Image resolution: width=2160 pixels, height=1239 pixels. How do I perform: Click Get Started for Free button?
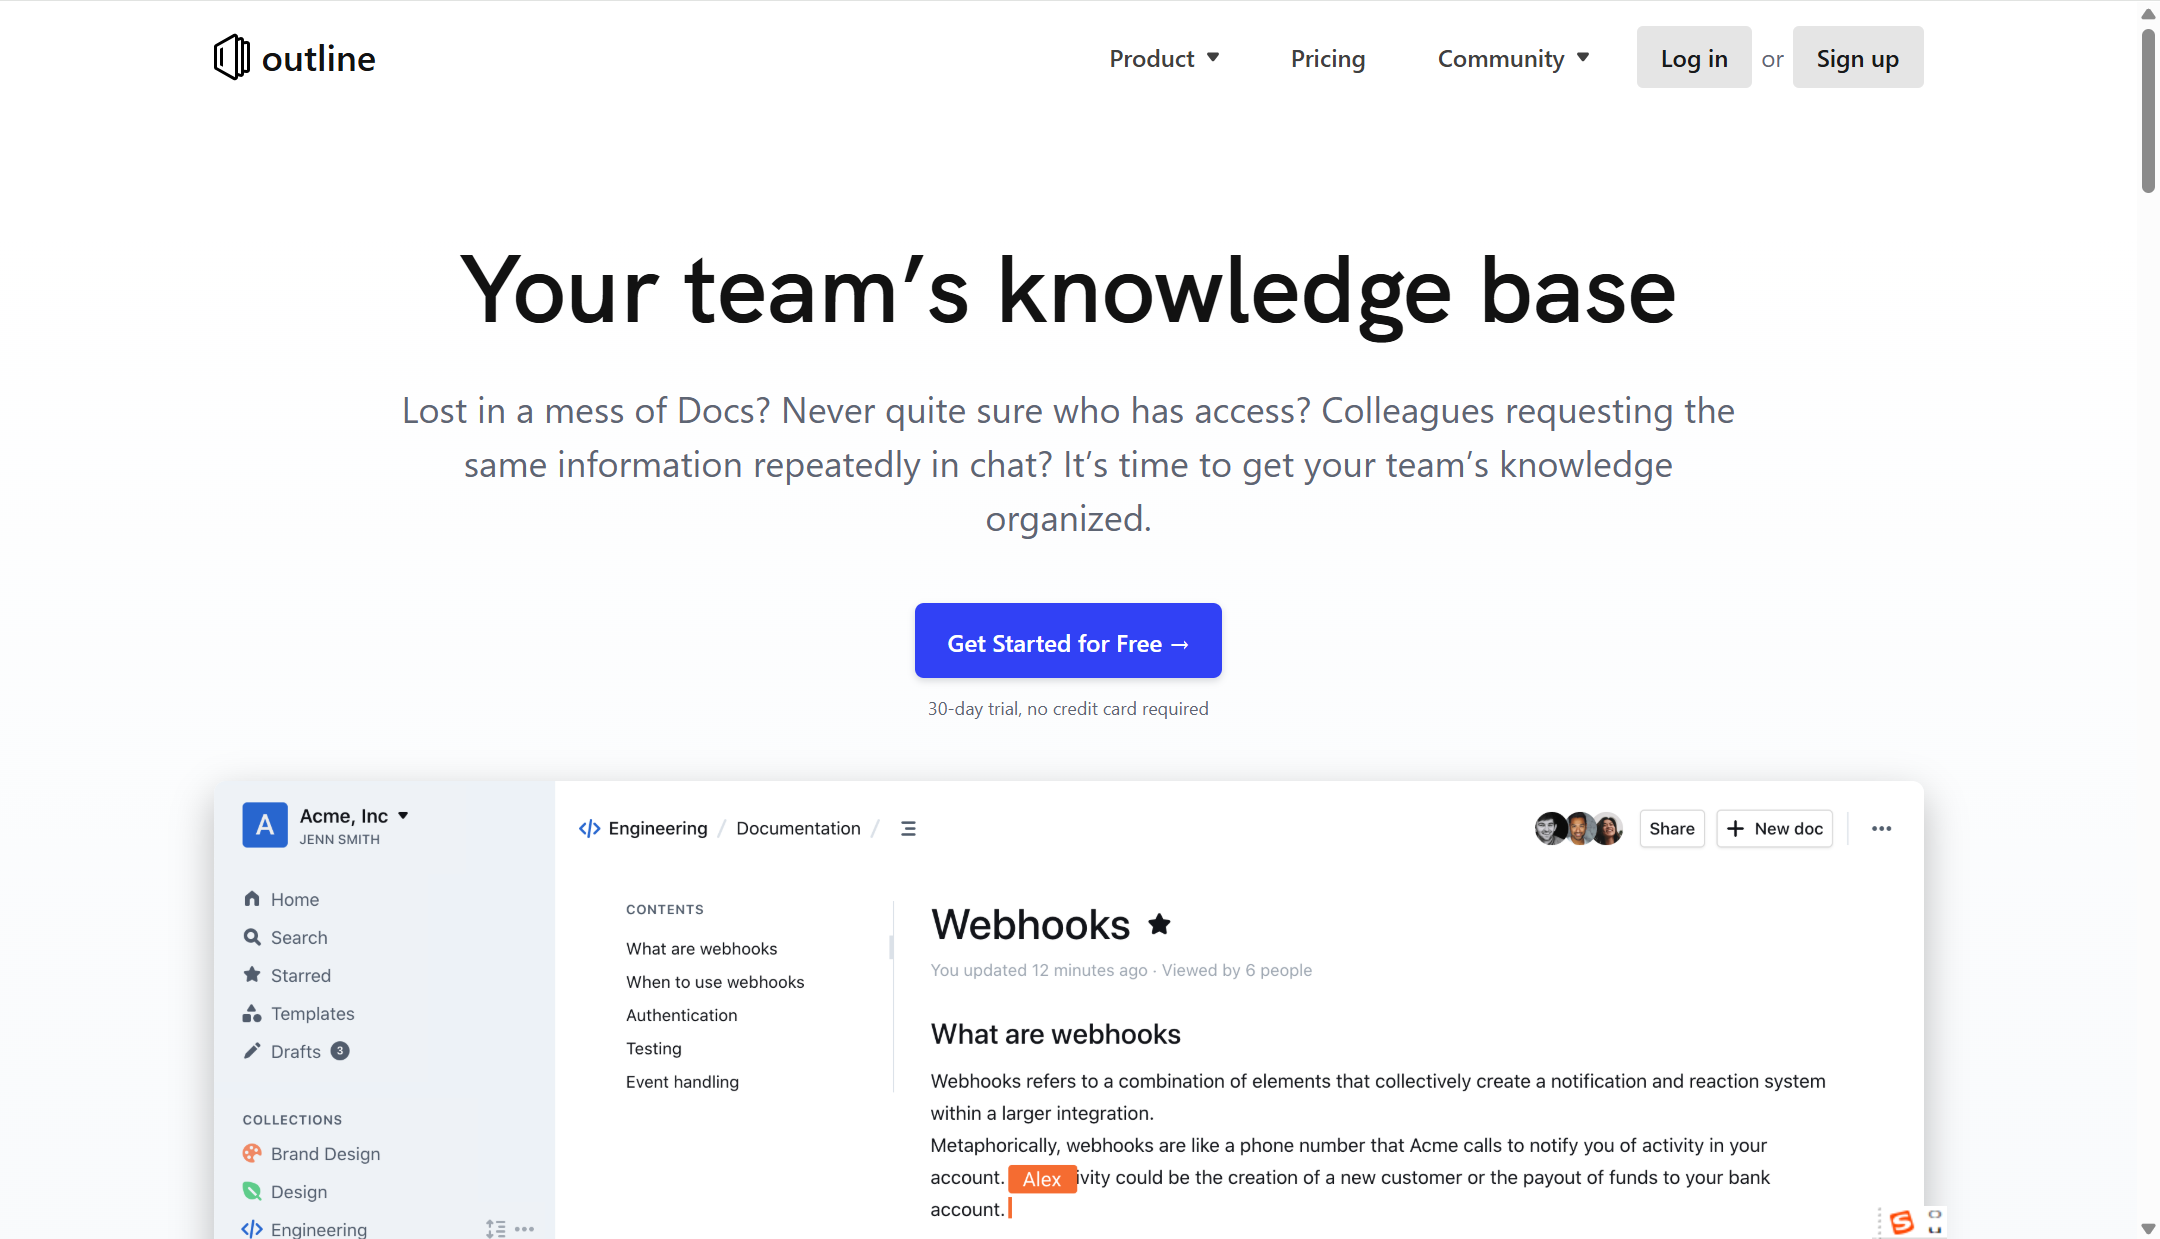pos(1068,641)
